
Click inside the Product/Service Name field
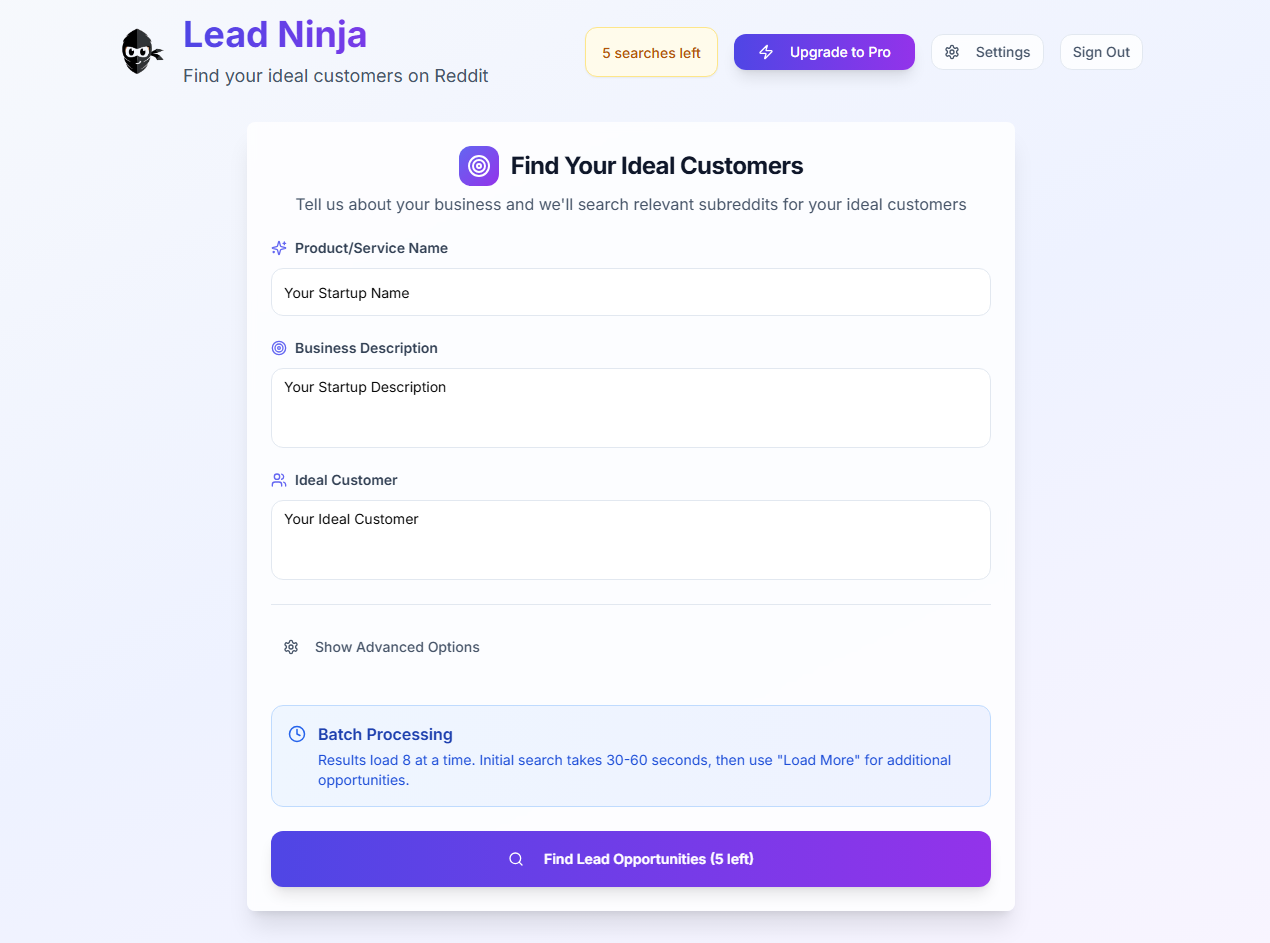630,292
